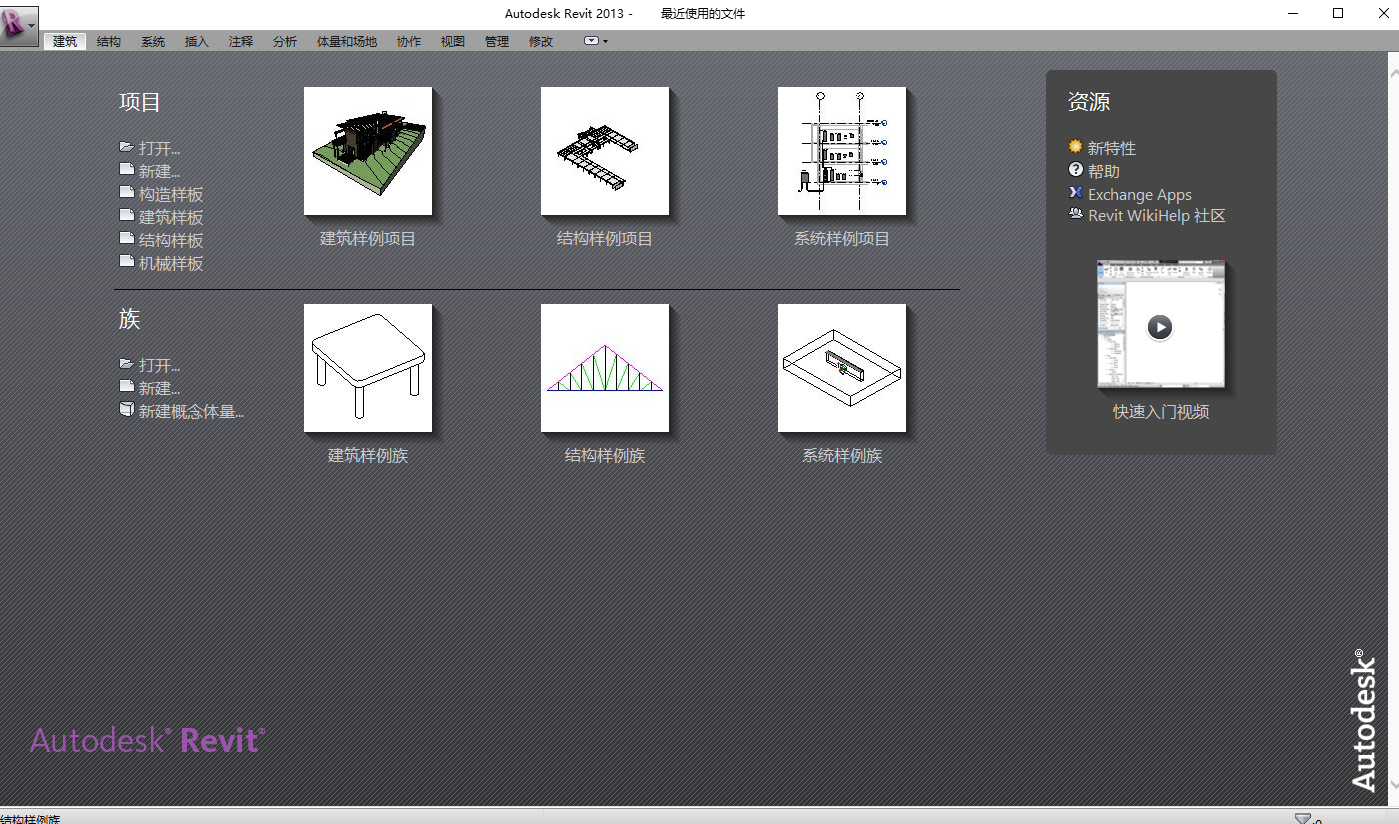Open 帮助 via the question mark icon
Image resolution: width=1399 pixels, height=824 pixels.
coord(1074,170)
